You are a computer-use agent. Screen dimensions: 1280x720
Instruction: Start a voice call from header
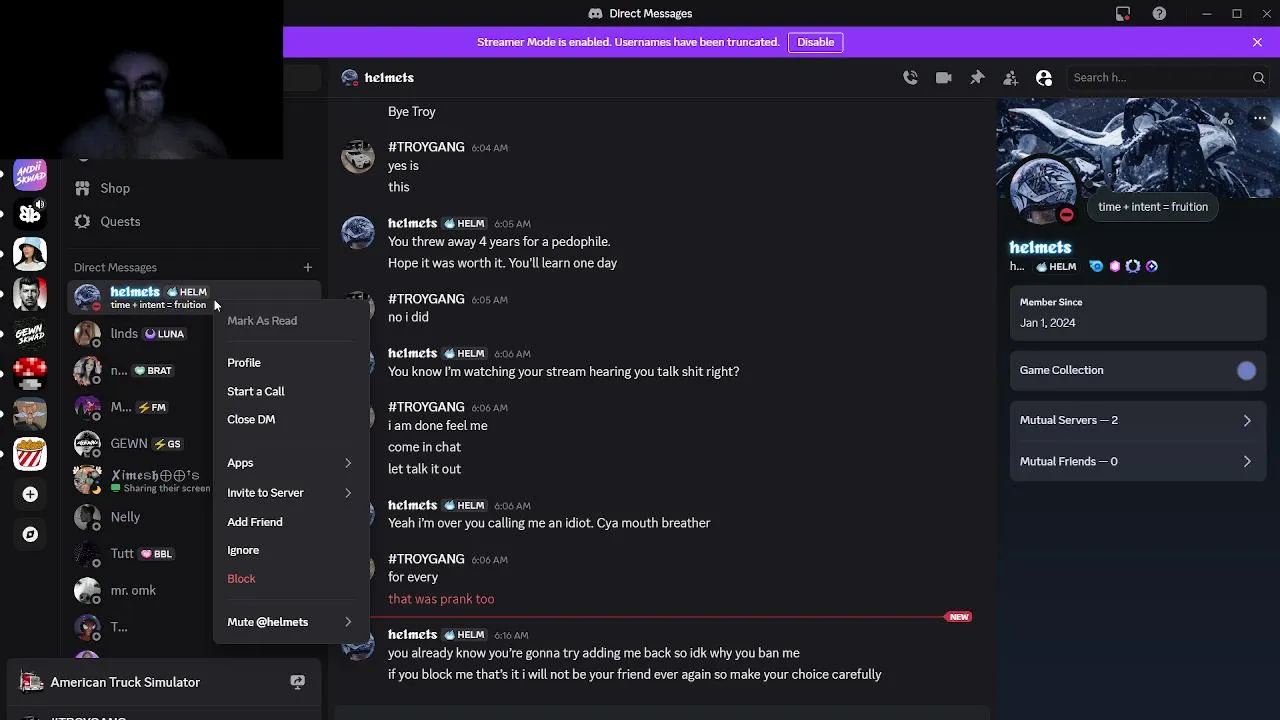coord(910,78)
